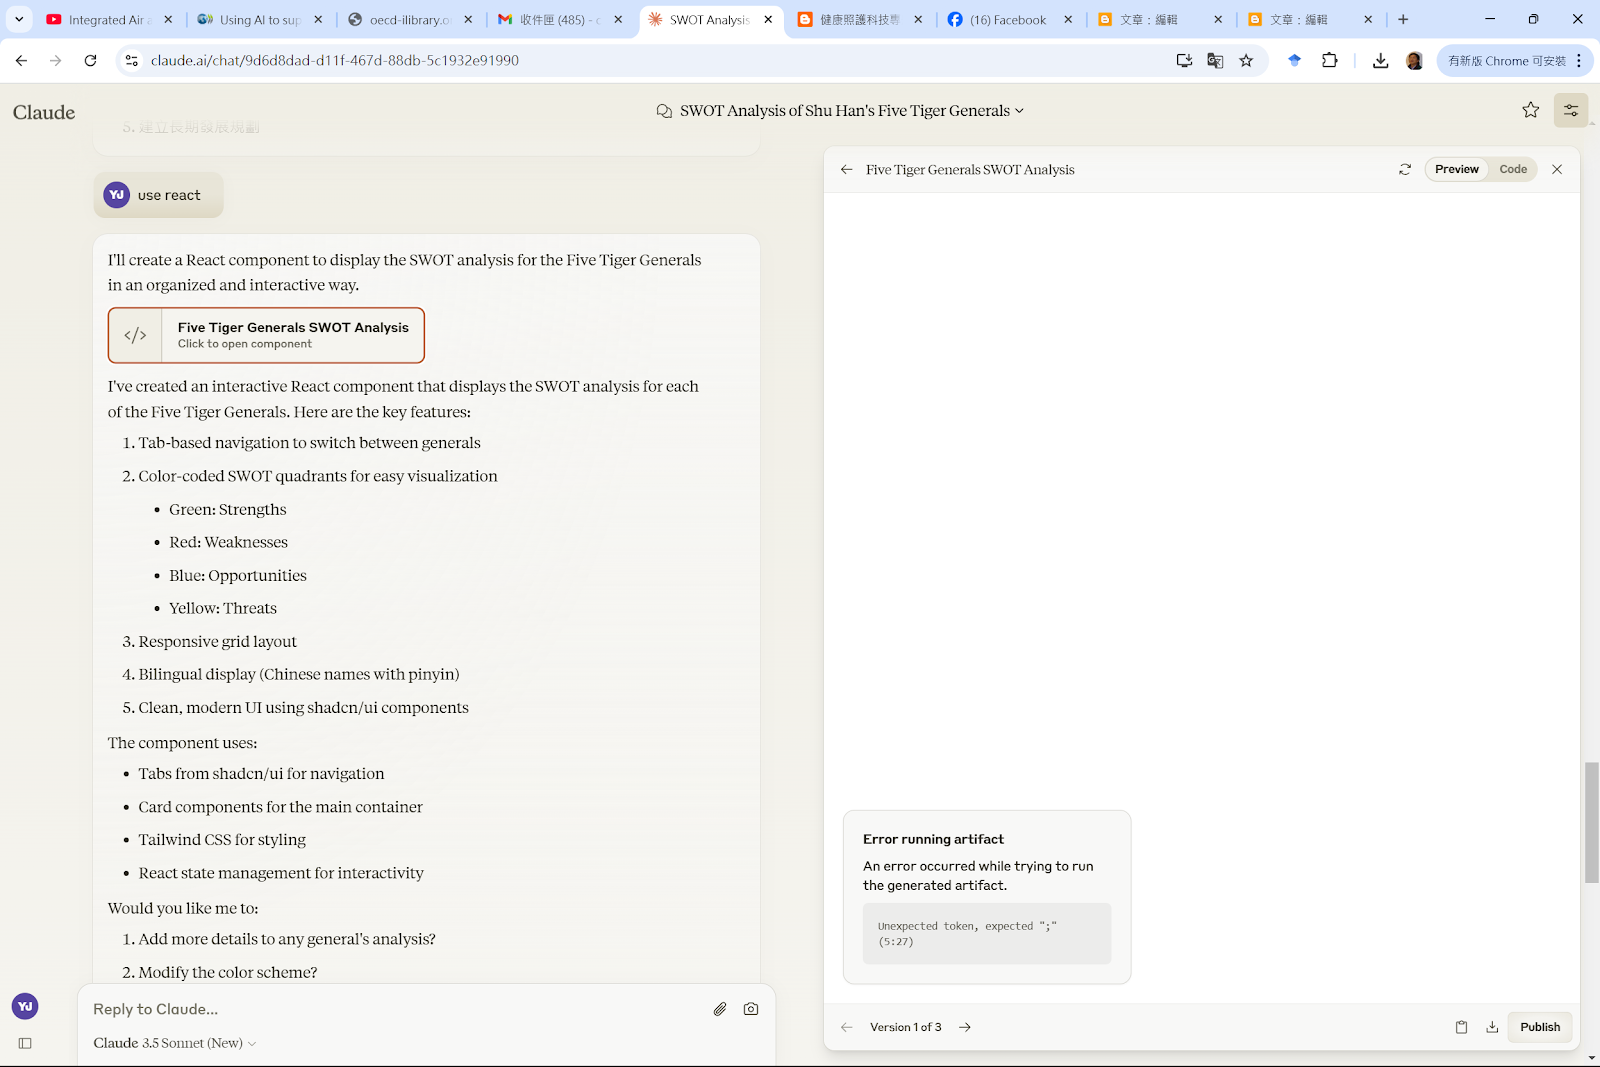Screen dimensions: 1600x1067
Task: Click the page vertical scrollbar
Action: pyautogui.click(x=1591, y=822)
